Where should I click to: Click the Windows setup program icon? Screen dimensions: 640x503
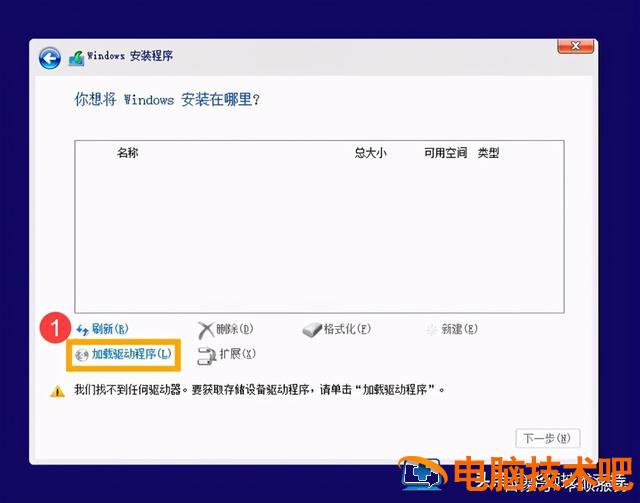tap(76, 58)
